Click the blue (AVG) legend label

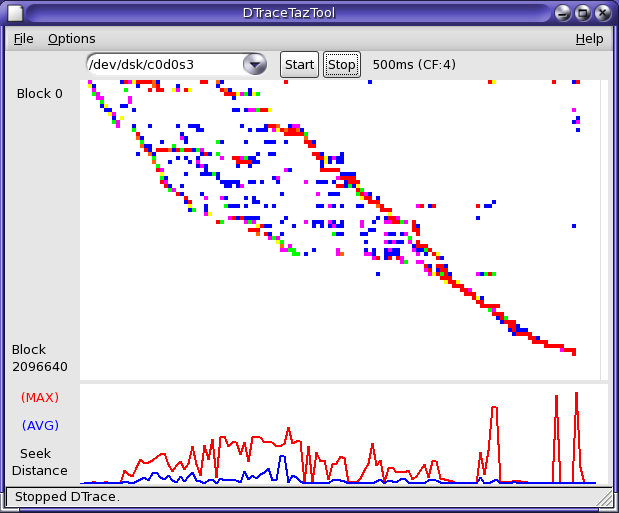pyautogui.click(x=40, y=425)
